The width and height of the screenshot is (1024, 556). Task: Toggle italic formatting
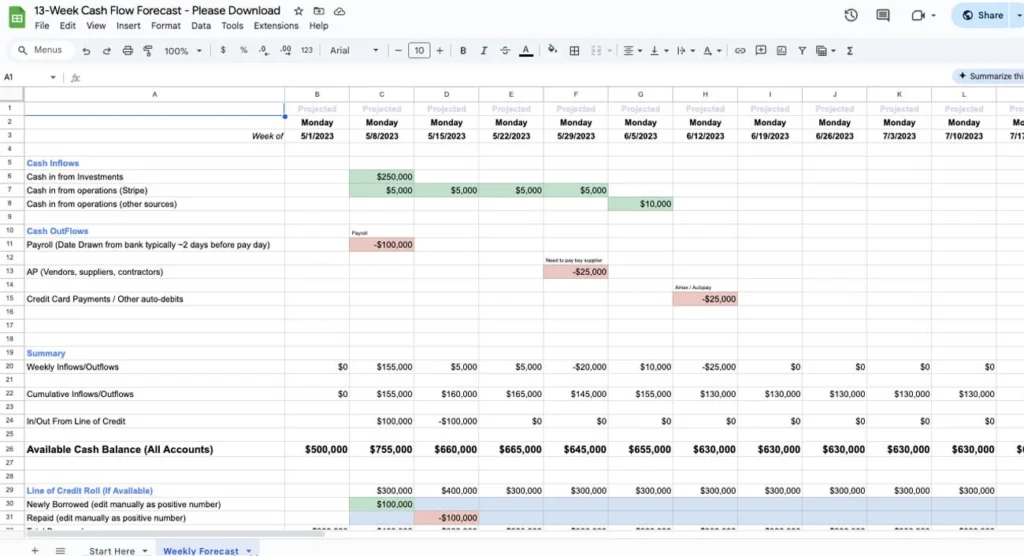click(x=484, y=50)
